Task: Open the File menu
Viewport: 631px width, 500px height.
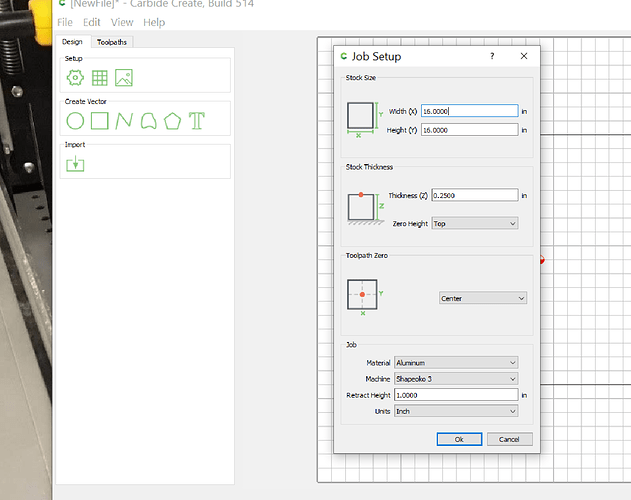Action: coord(65,23)
